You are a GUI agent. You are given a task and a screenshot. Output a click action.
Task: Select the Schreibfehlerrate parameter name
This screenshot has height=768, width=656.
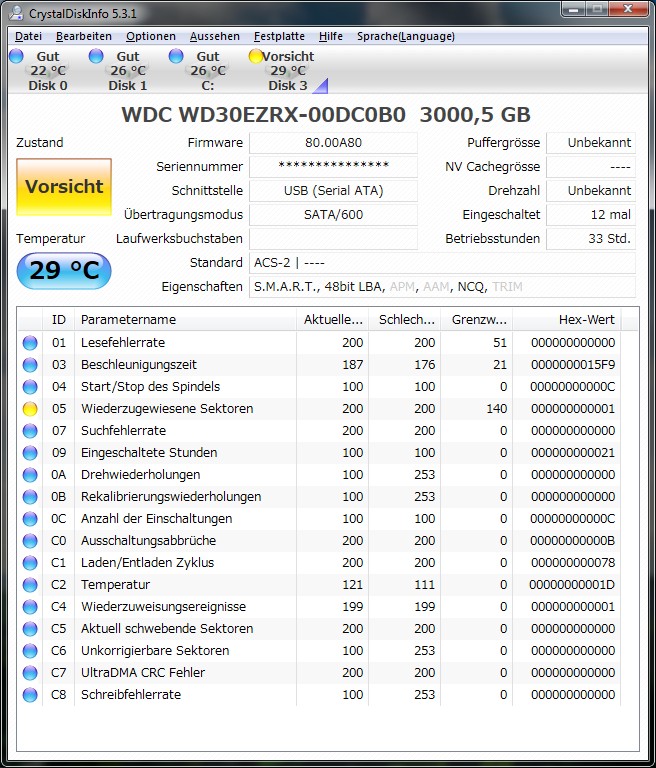pos(131,695)
